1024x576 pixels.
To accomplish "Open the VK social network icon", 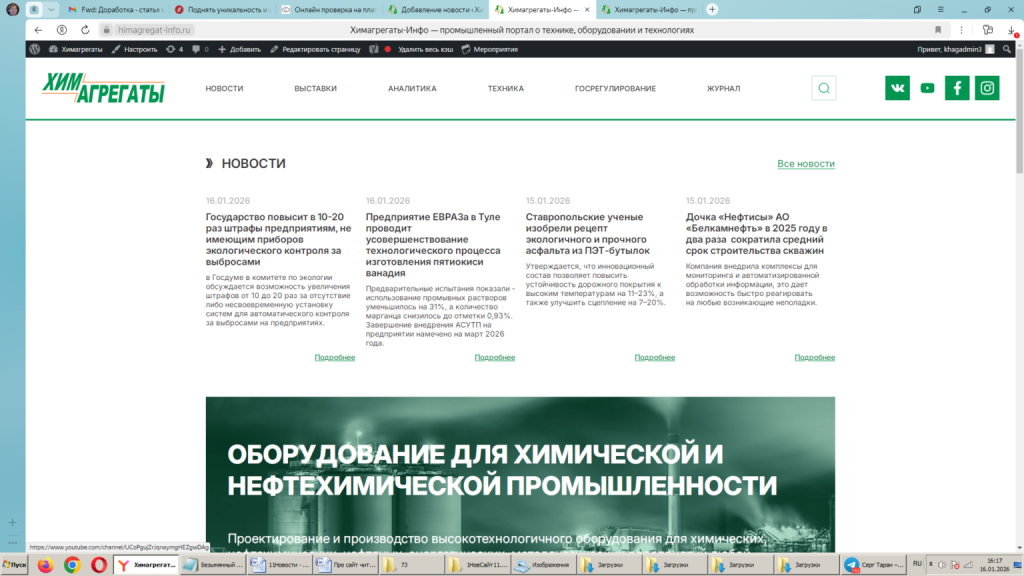I will point(897,88).
